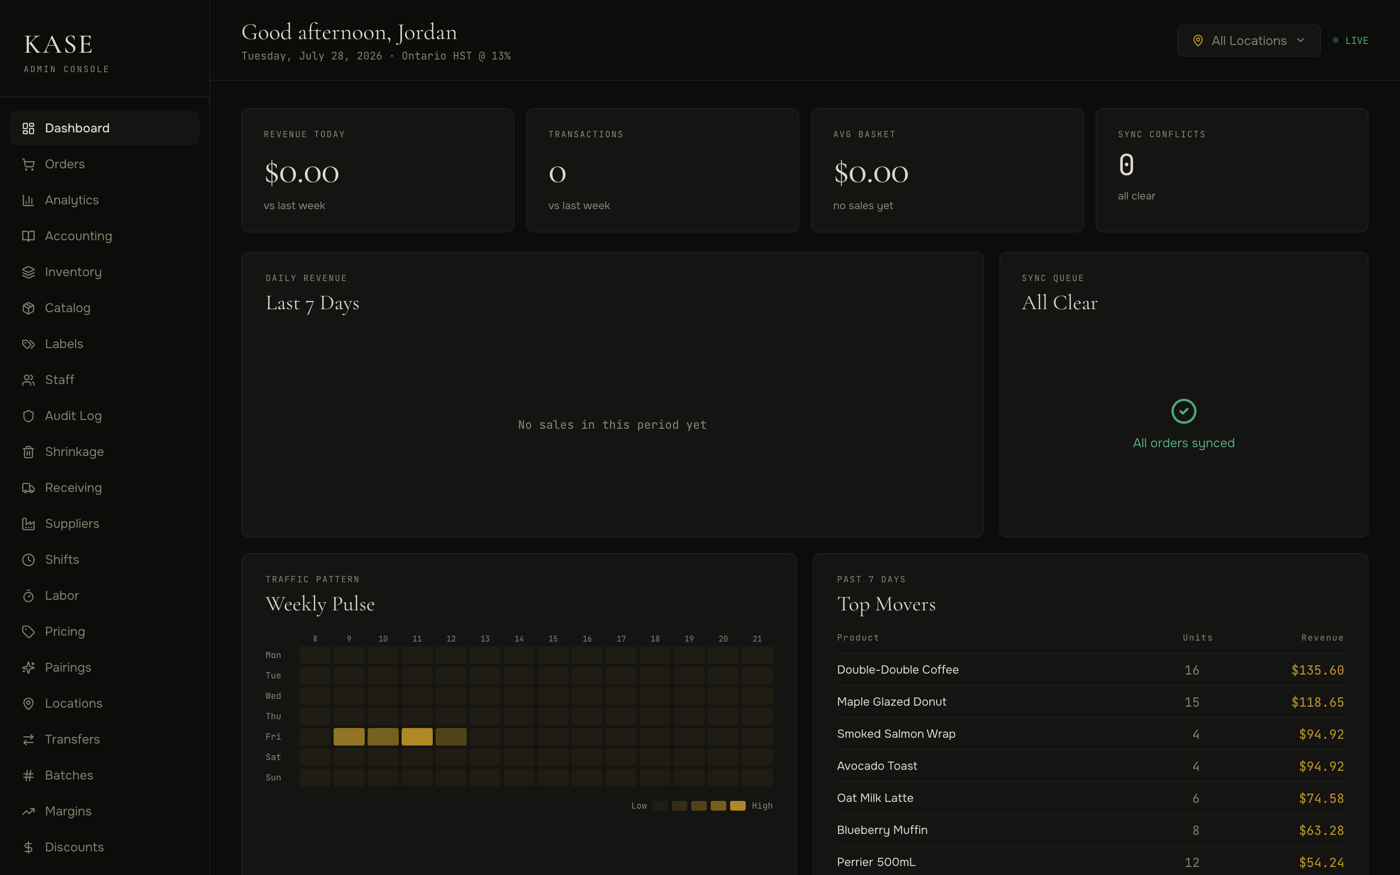
Task: Open the Audit Log
Action: 105,416
